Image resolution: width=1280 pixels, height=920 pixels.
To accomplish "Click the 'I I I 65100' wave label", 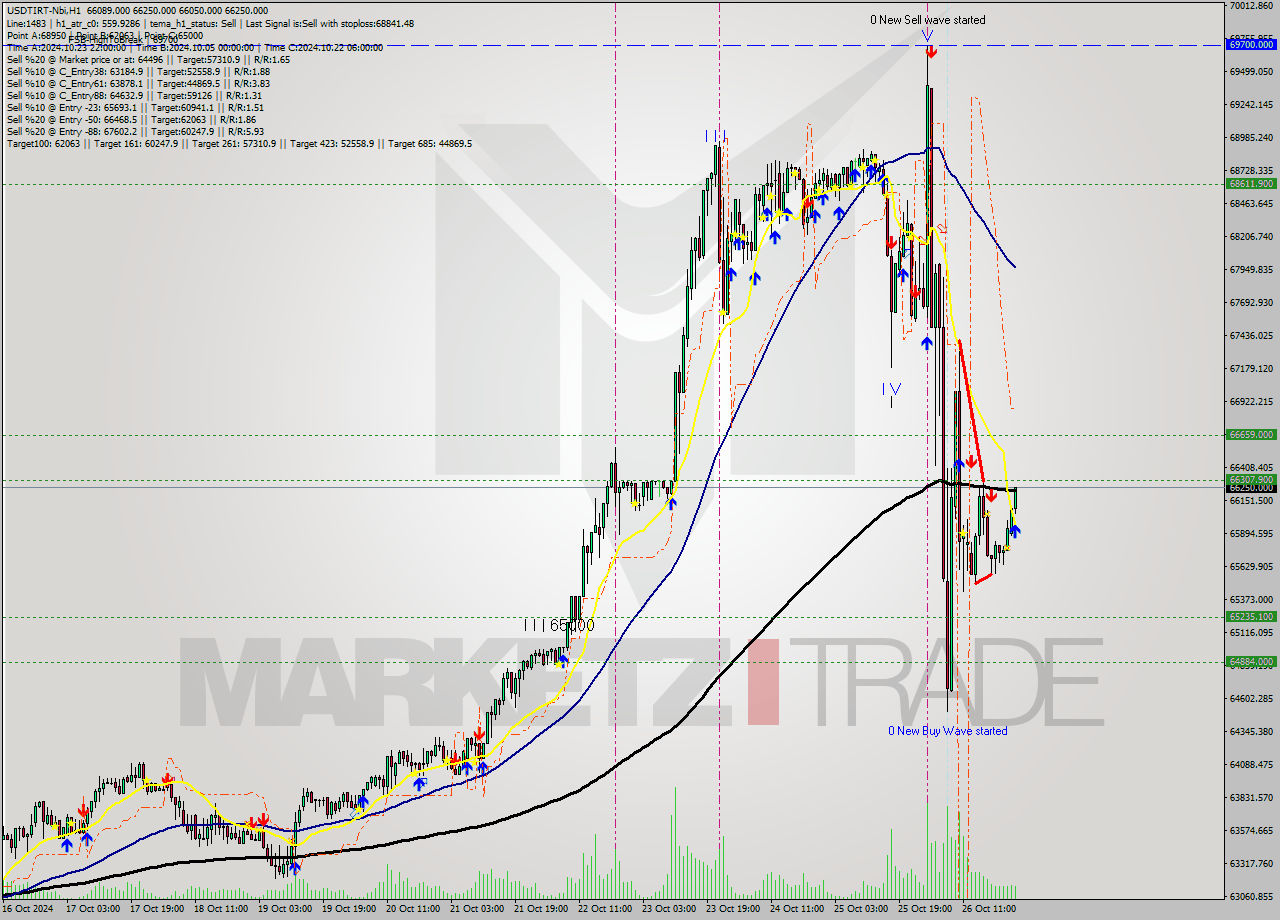I will [x=559, y=625].
